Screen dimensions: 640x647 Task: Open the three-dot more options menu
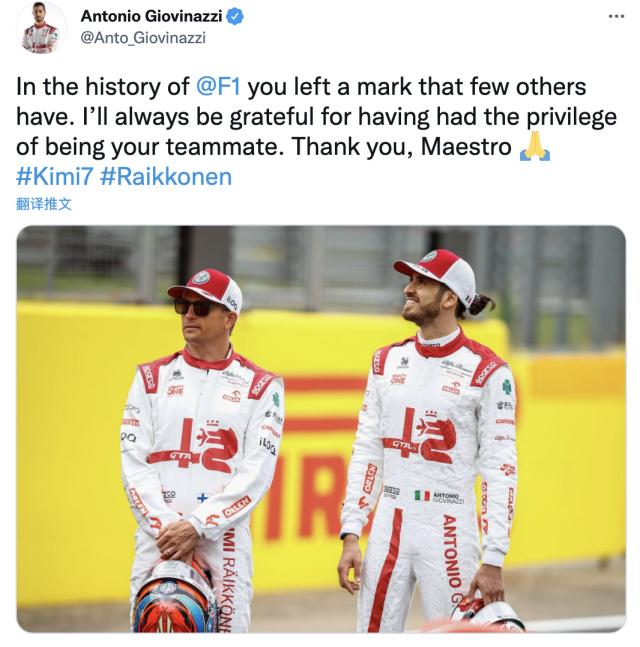tap(616, 17)
